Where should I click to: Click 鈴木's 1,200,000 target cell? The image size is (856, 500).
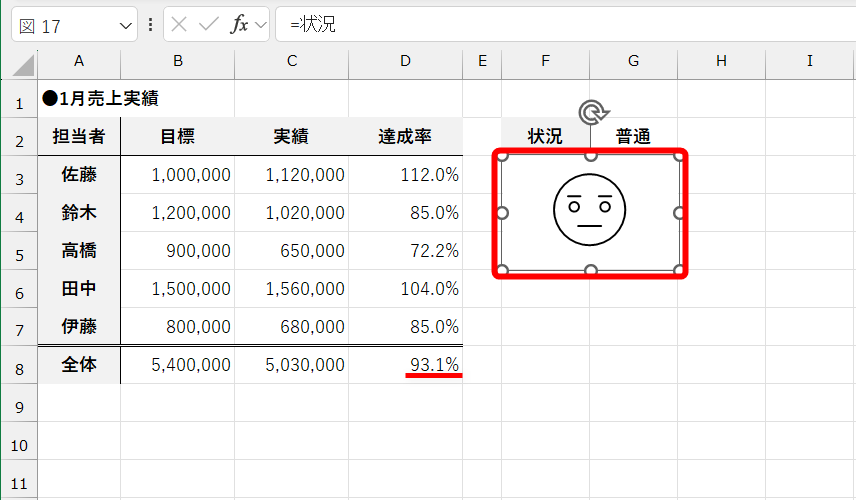click(177, 212)
